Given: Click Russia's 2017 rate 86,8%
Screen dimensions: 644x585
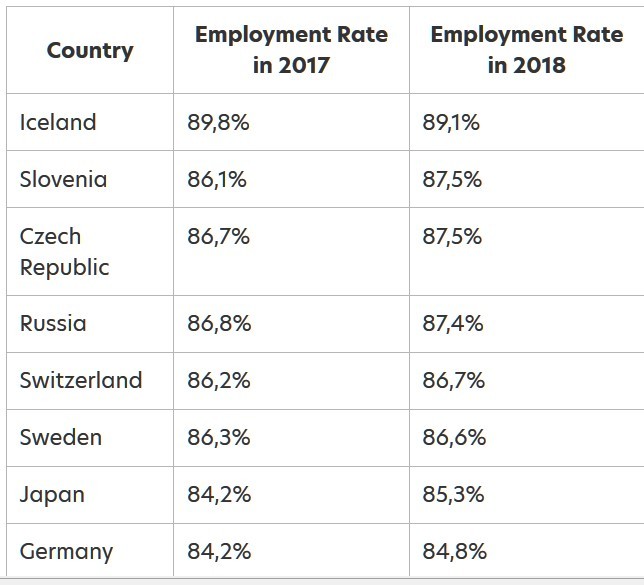Looking at the screenshot, I should pos(219,324).
